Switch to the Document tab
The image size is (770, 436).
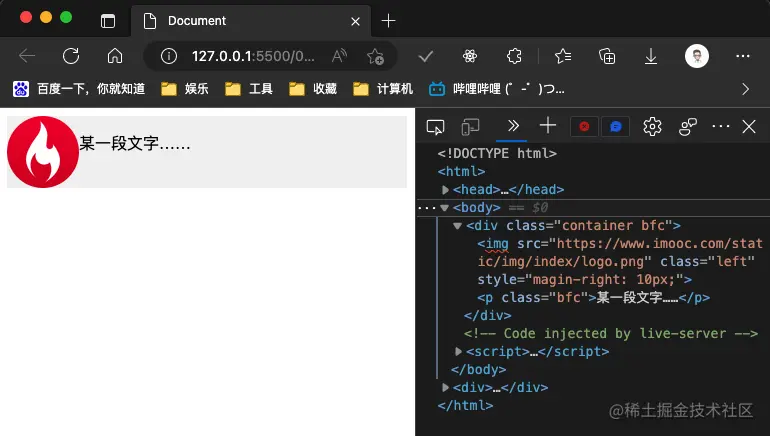pyautogui.click(x=250, y=21)
